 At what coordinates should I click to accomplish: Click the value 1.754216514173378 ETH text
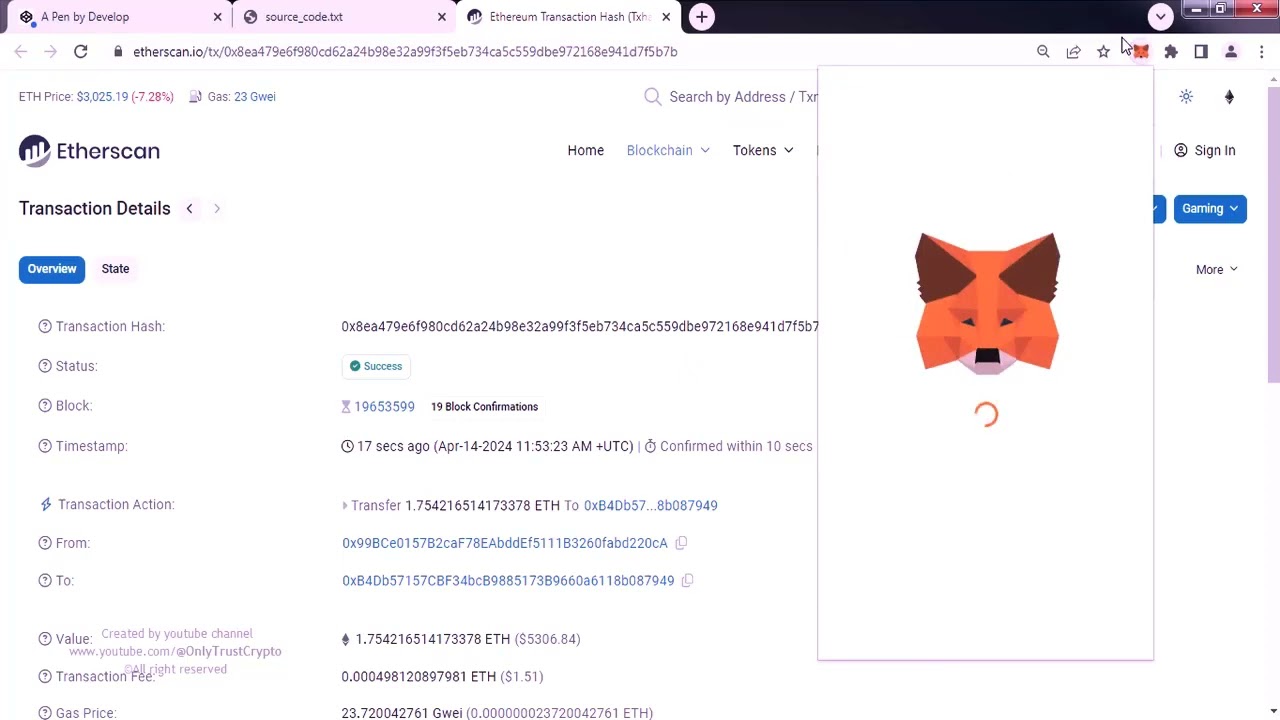[433, 639]
